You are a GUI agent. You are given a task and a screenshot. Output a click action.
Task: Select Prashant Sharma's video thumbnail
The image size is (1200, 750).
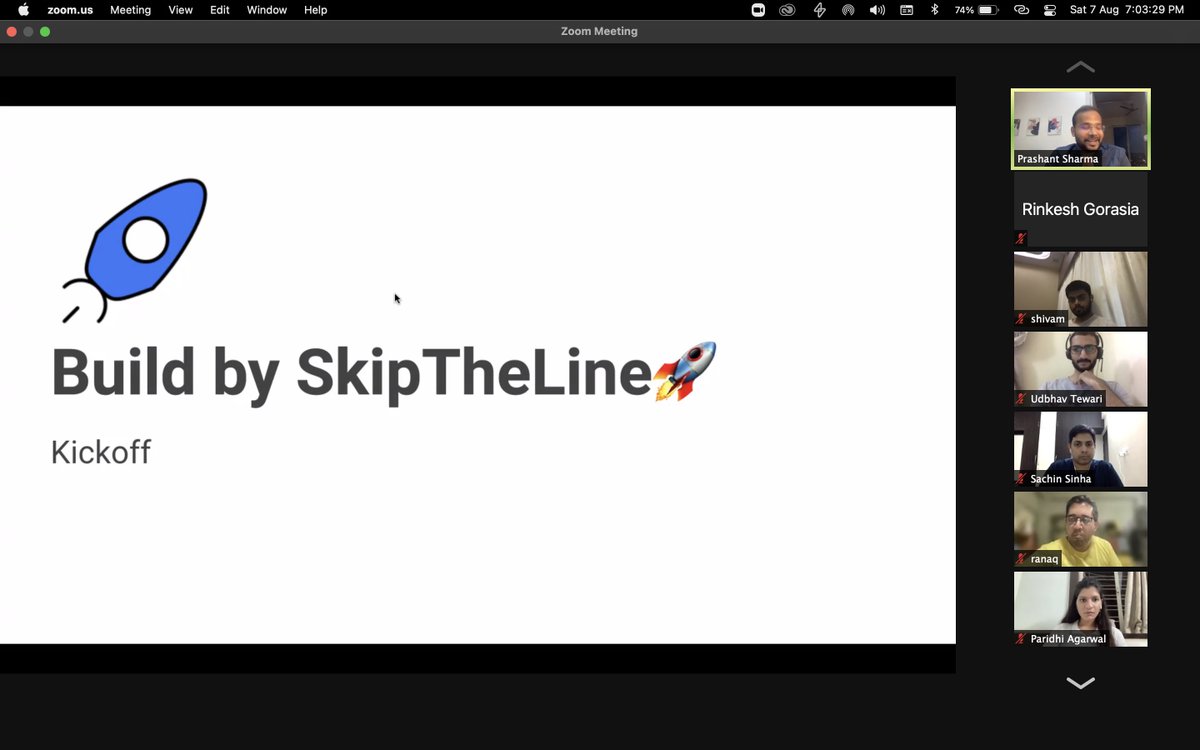click(x=1080, y=129)
